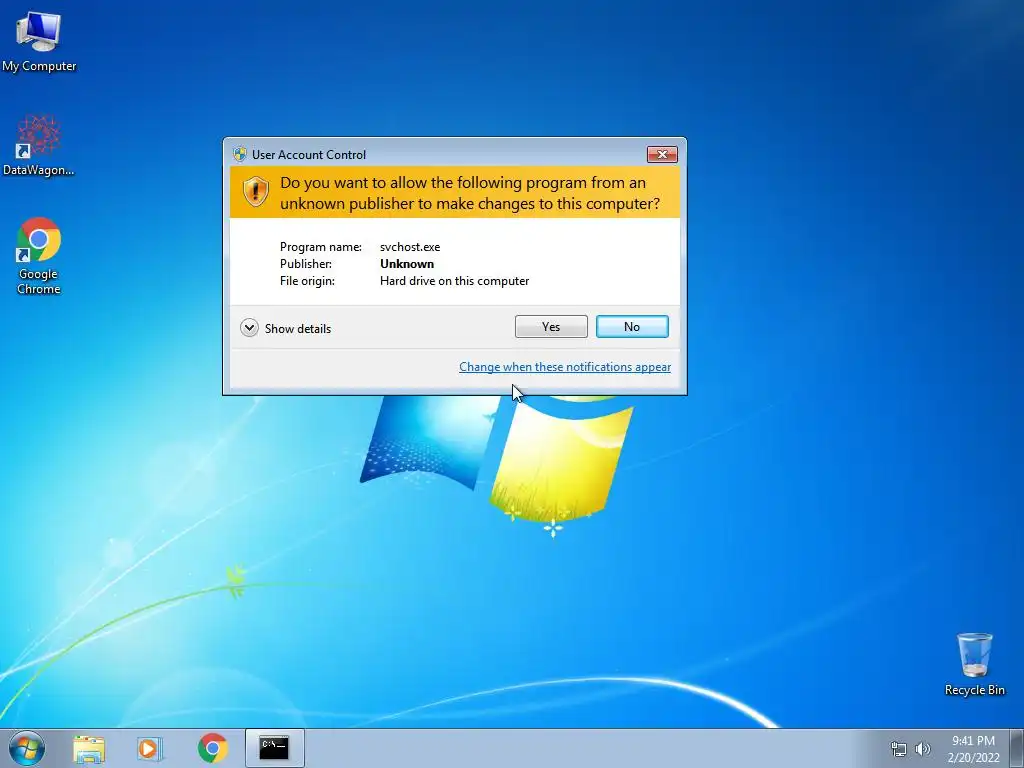The width and height of the screenshot is (1024, 768).
Task: Open Change when these notifications appear link
Action: click(565, 367)
